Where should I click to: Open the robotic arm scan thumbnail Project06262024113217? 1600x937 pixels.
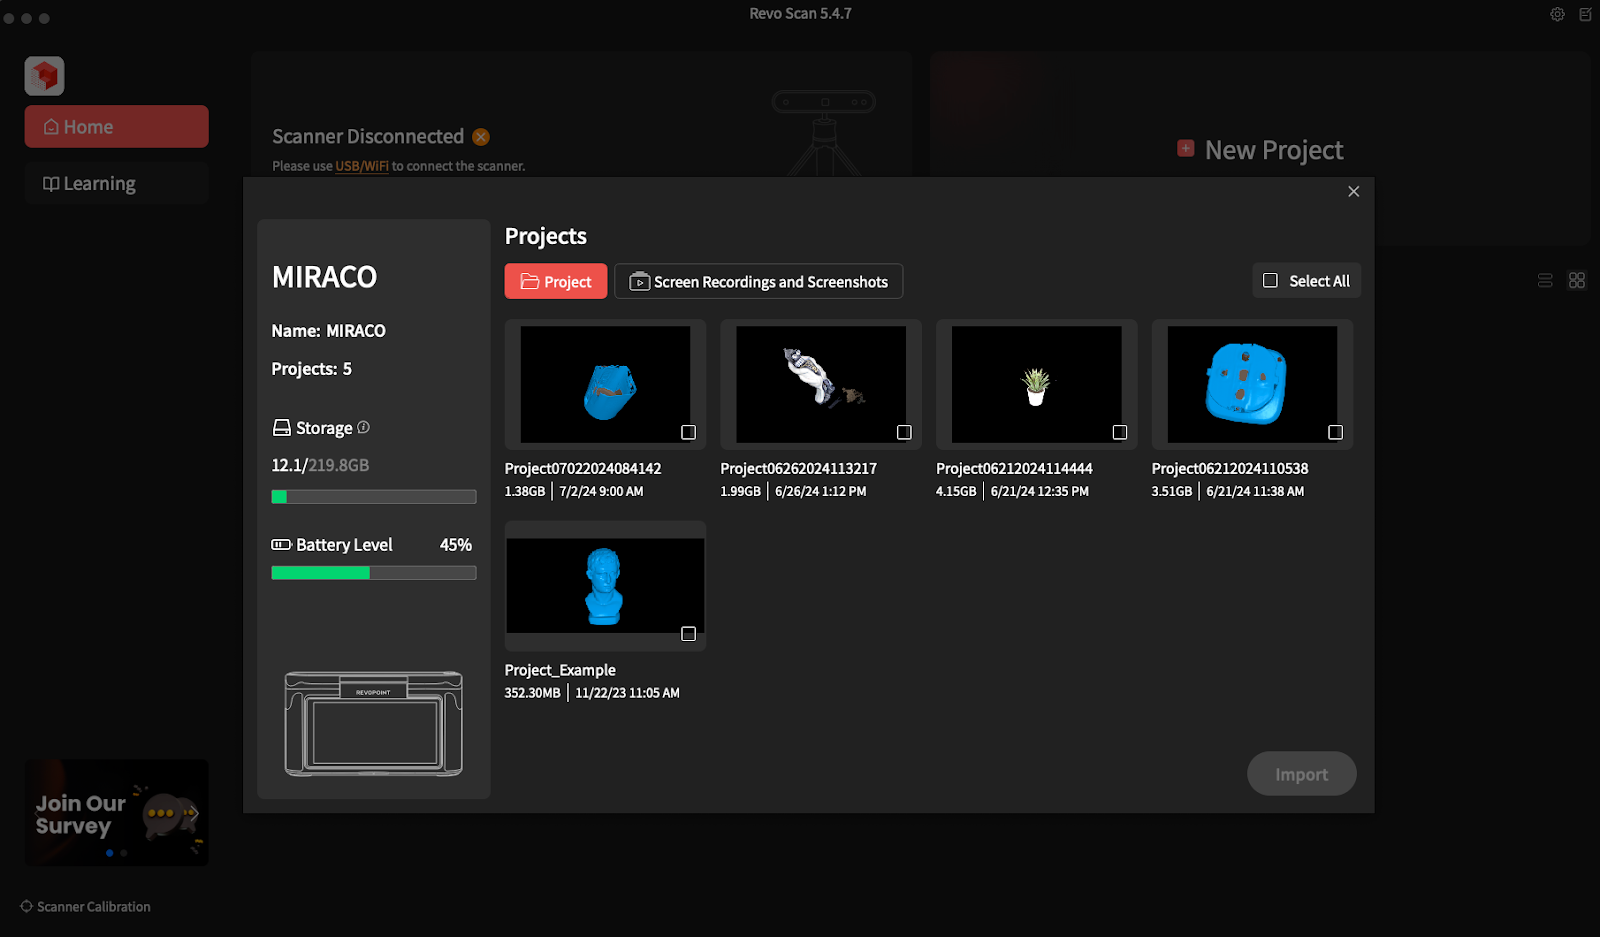coord(821,385)
